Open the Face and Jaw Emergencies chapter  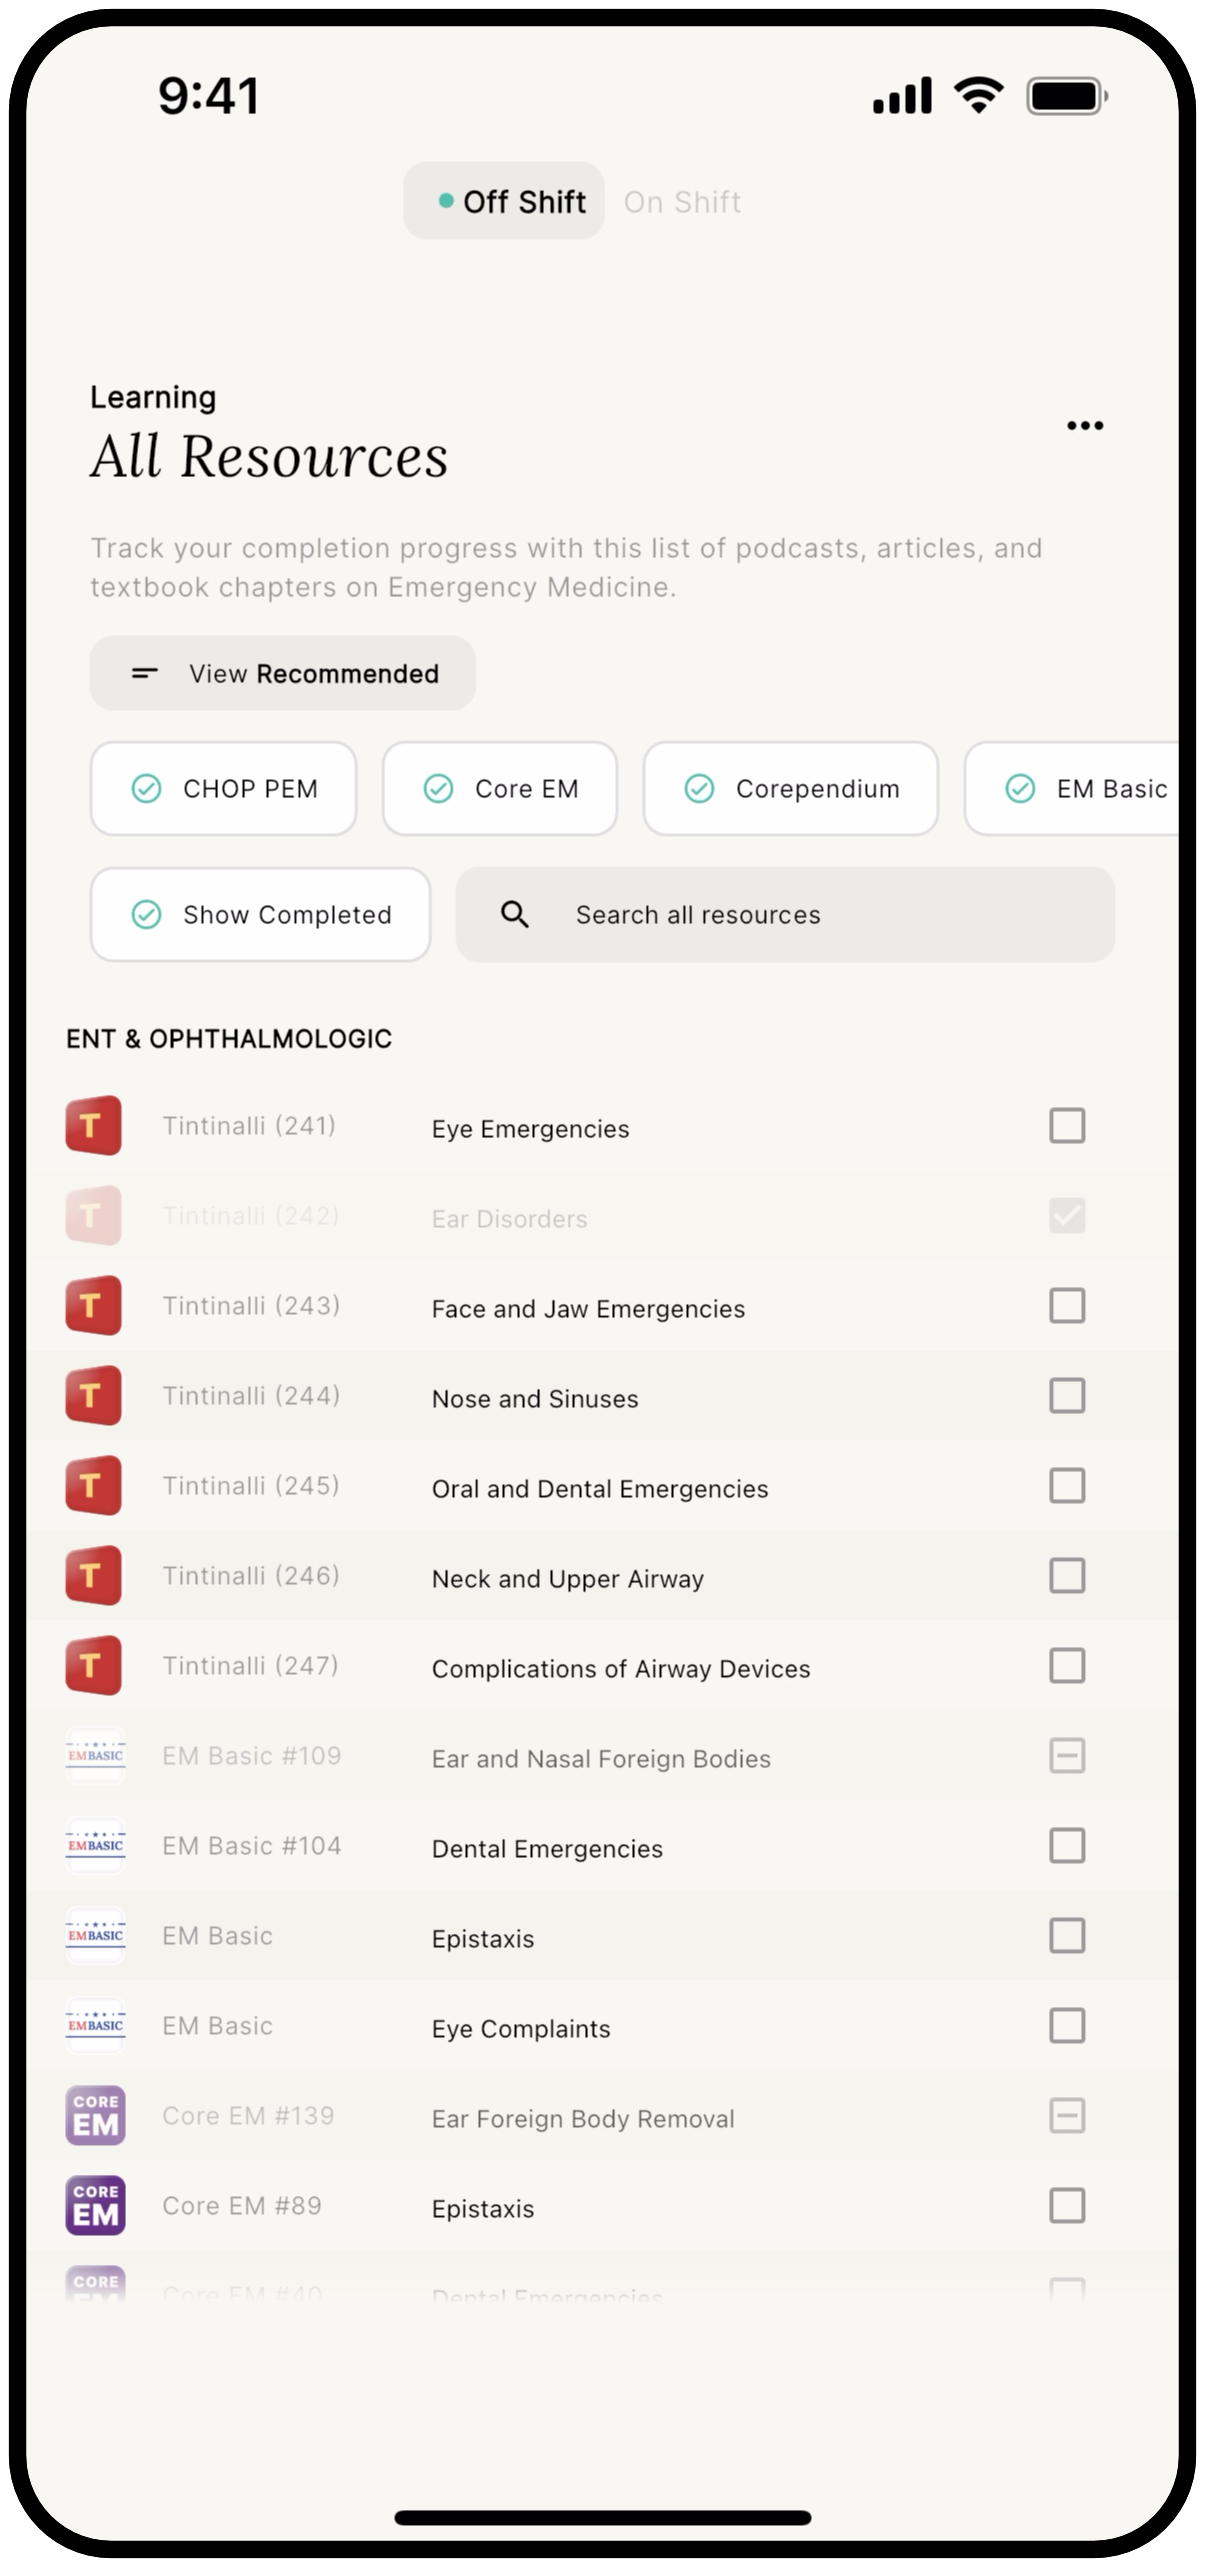588,1309
